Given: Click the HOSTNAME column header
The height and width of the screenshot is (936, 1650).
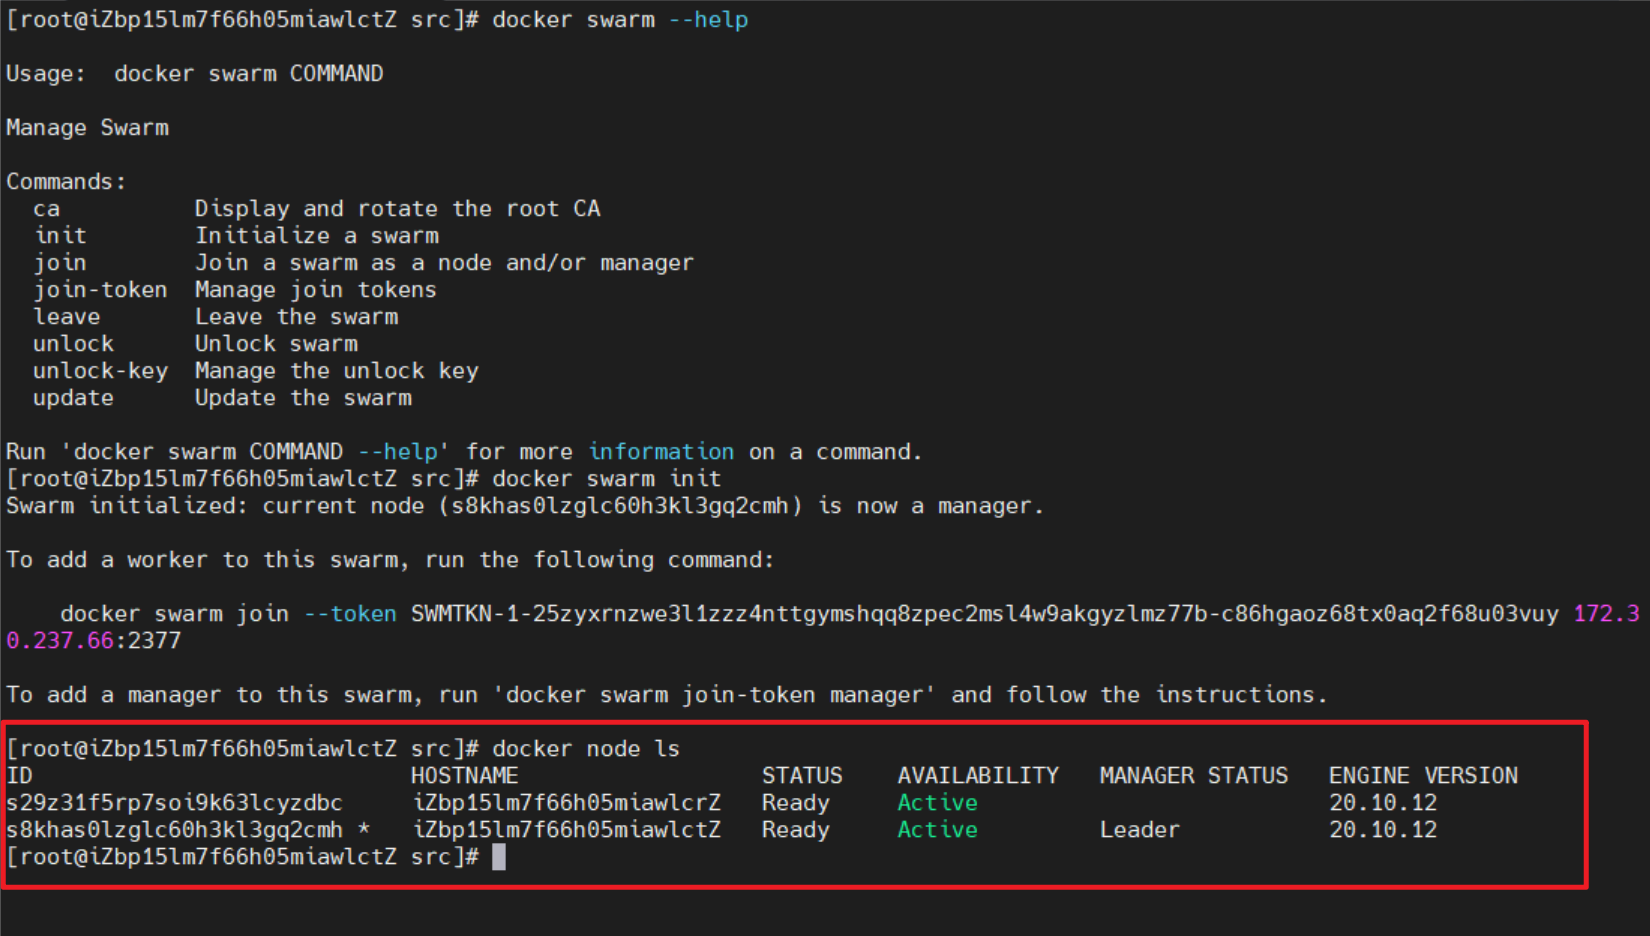Looking at the screenshot, I should tap(464, 776).
